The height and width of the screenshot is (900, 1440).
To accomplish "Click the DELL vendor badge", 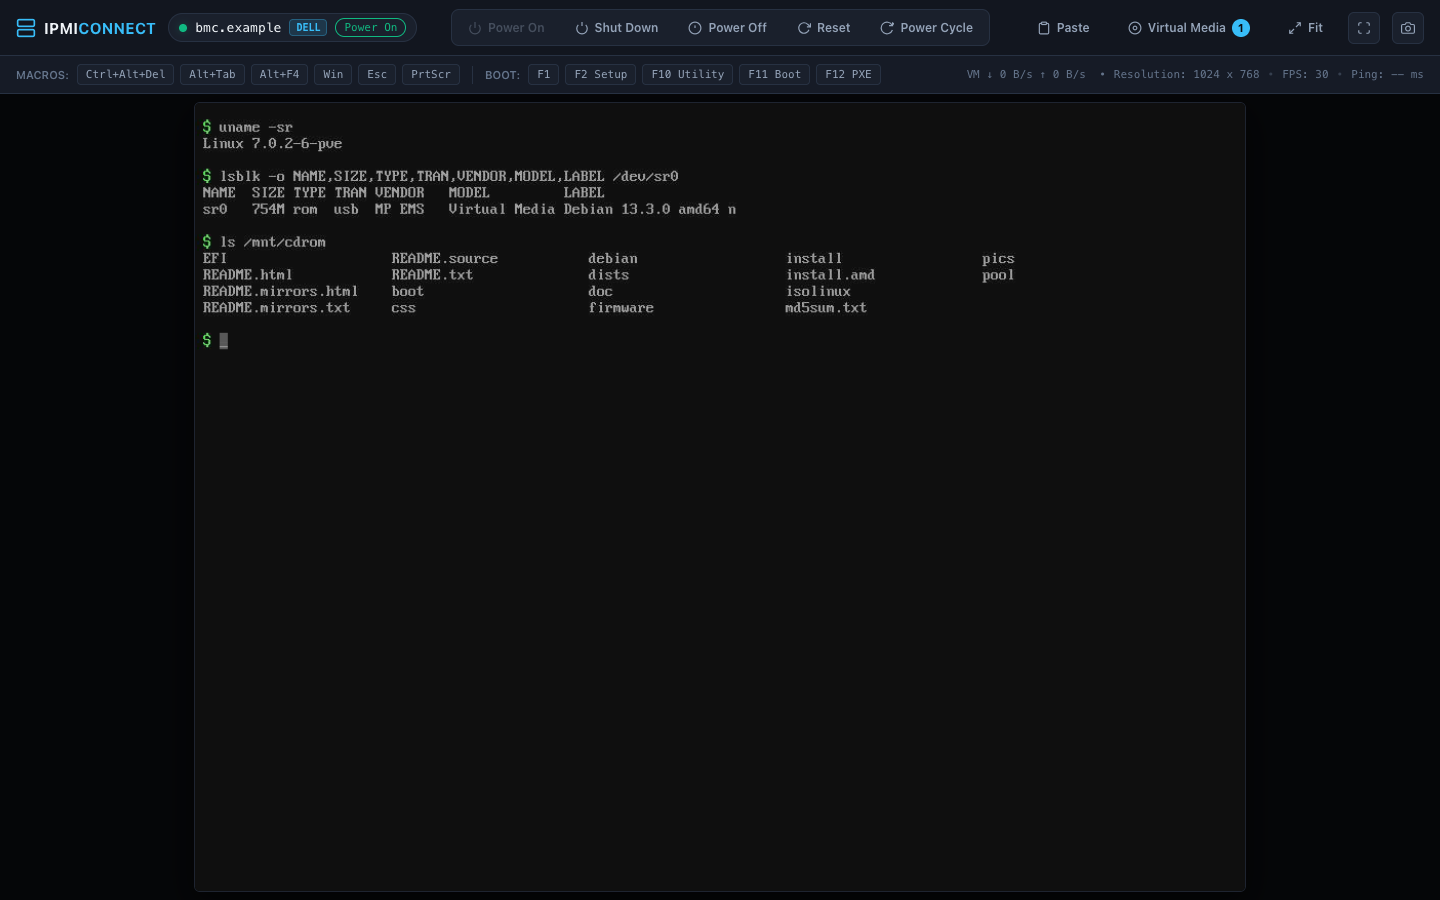I will tap(308, 28).
